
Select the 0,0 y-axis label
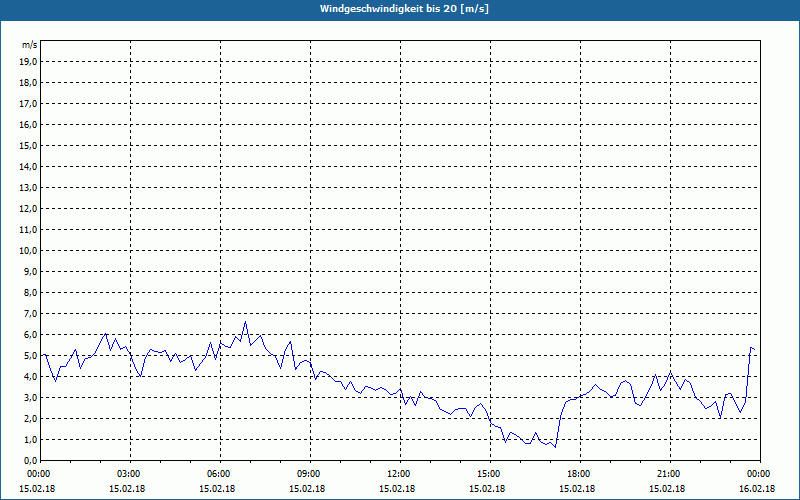pos(31,460)
